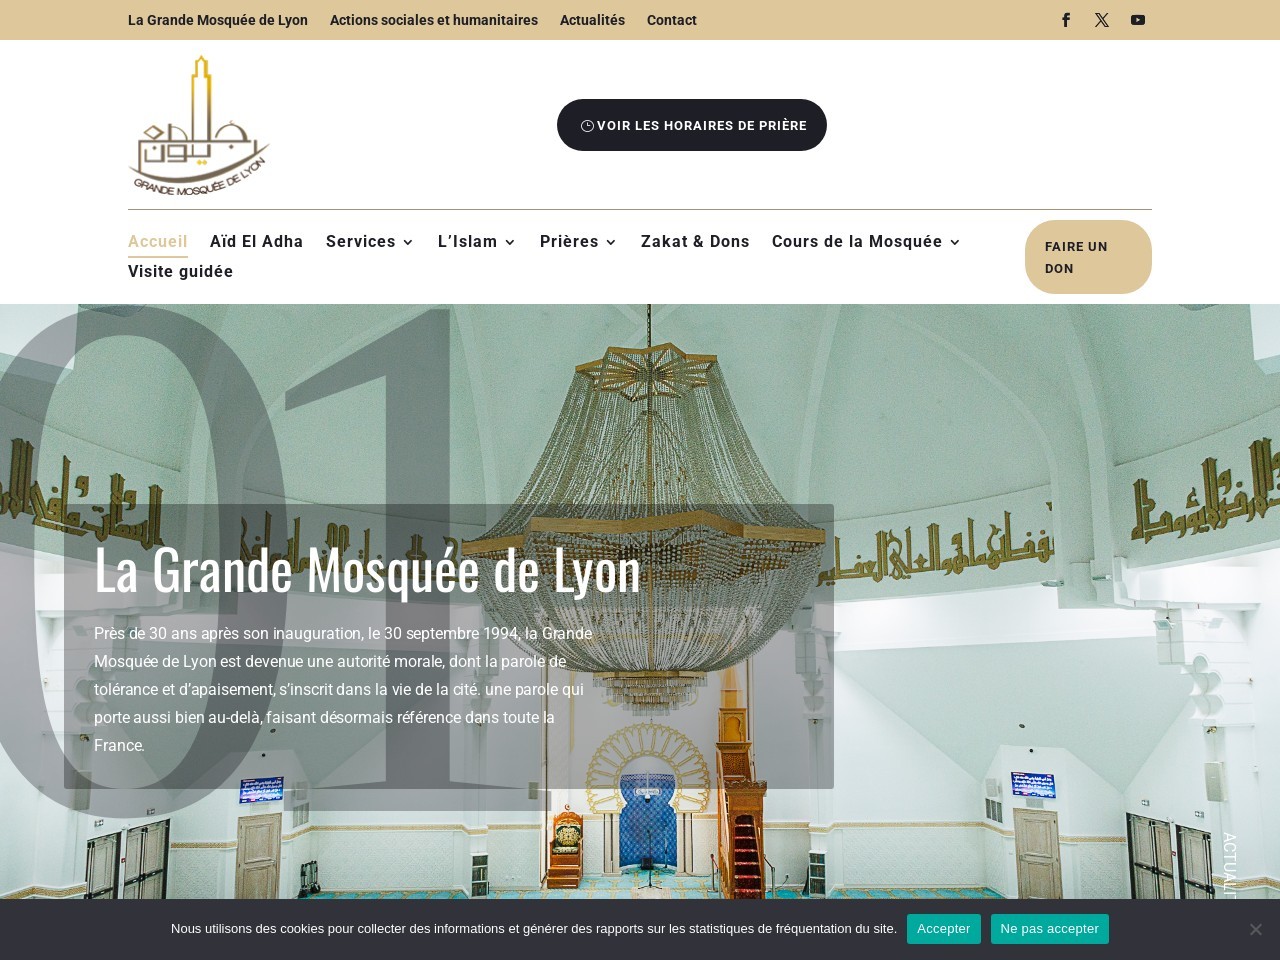This screenshot has height=960, width=1280.
Task: Open the Zakat & Dons page
Action: coord(695,241)
